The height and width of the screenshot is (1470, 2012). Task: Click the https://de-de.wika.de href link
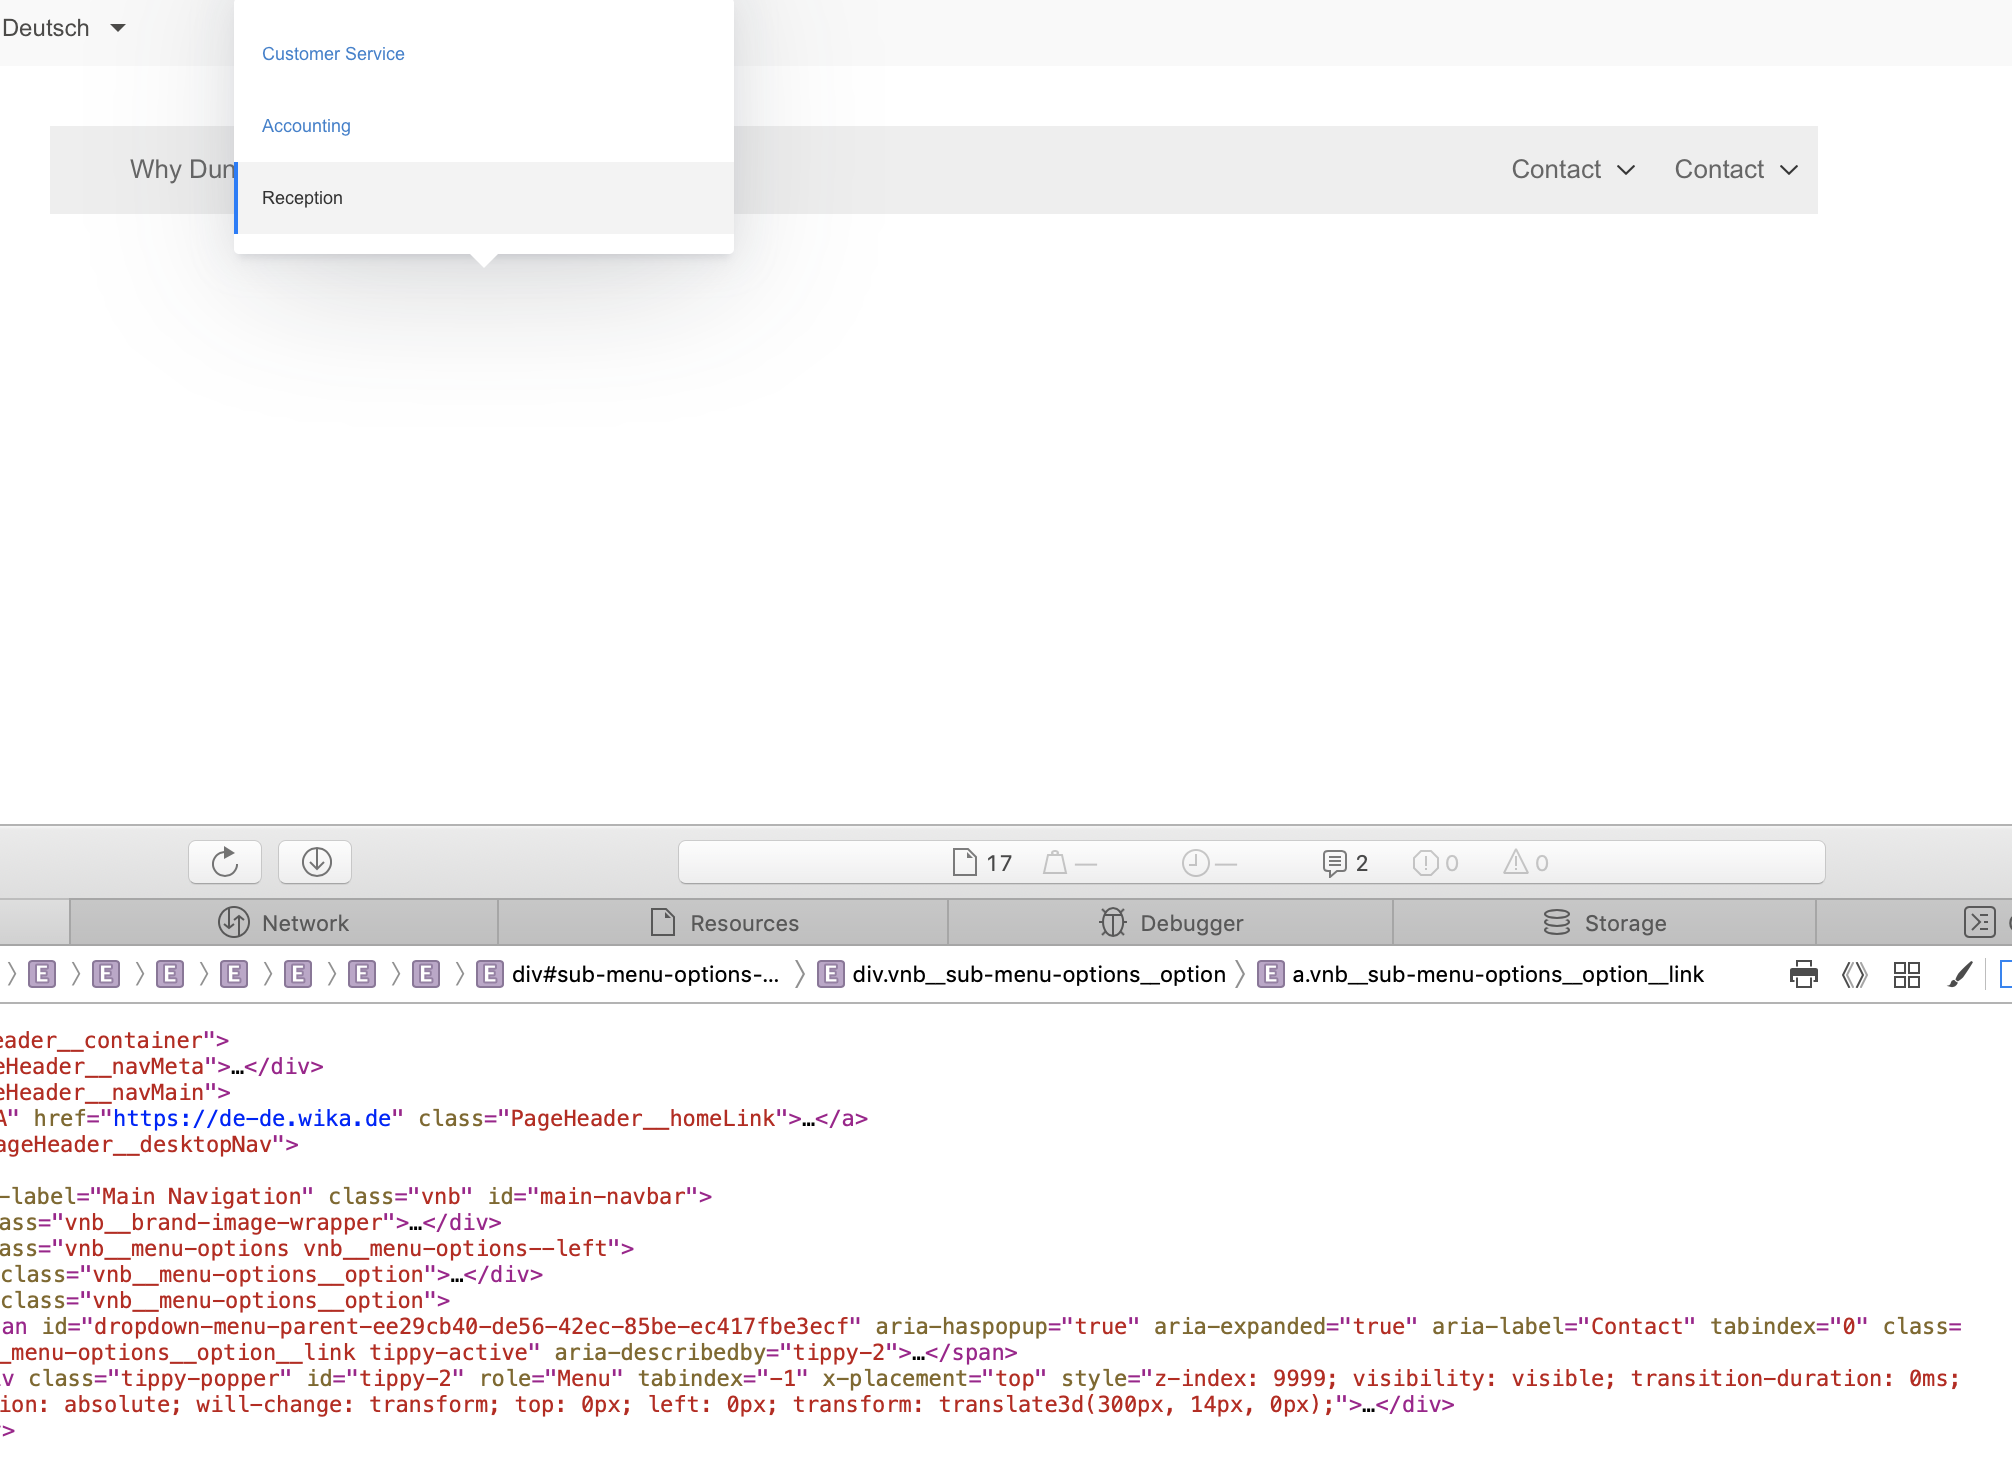tap(252, 1118)
